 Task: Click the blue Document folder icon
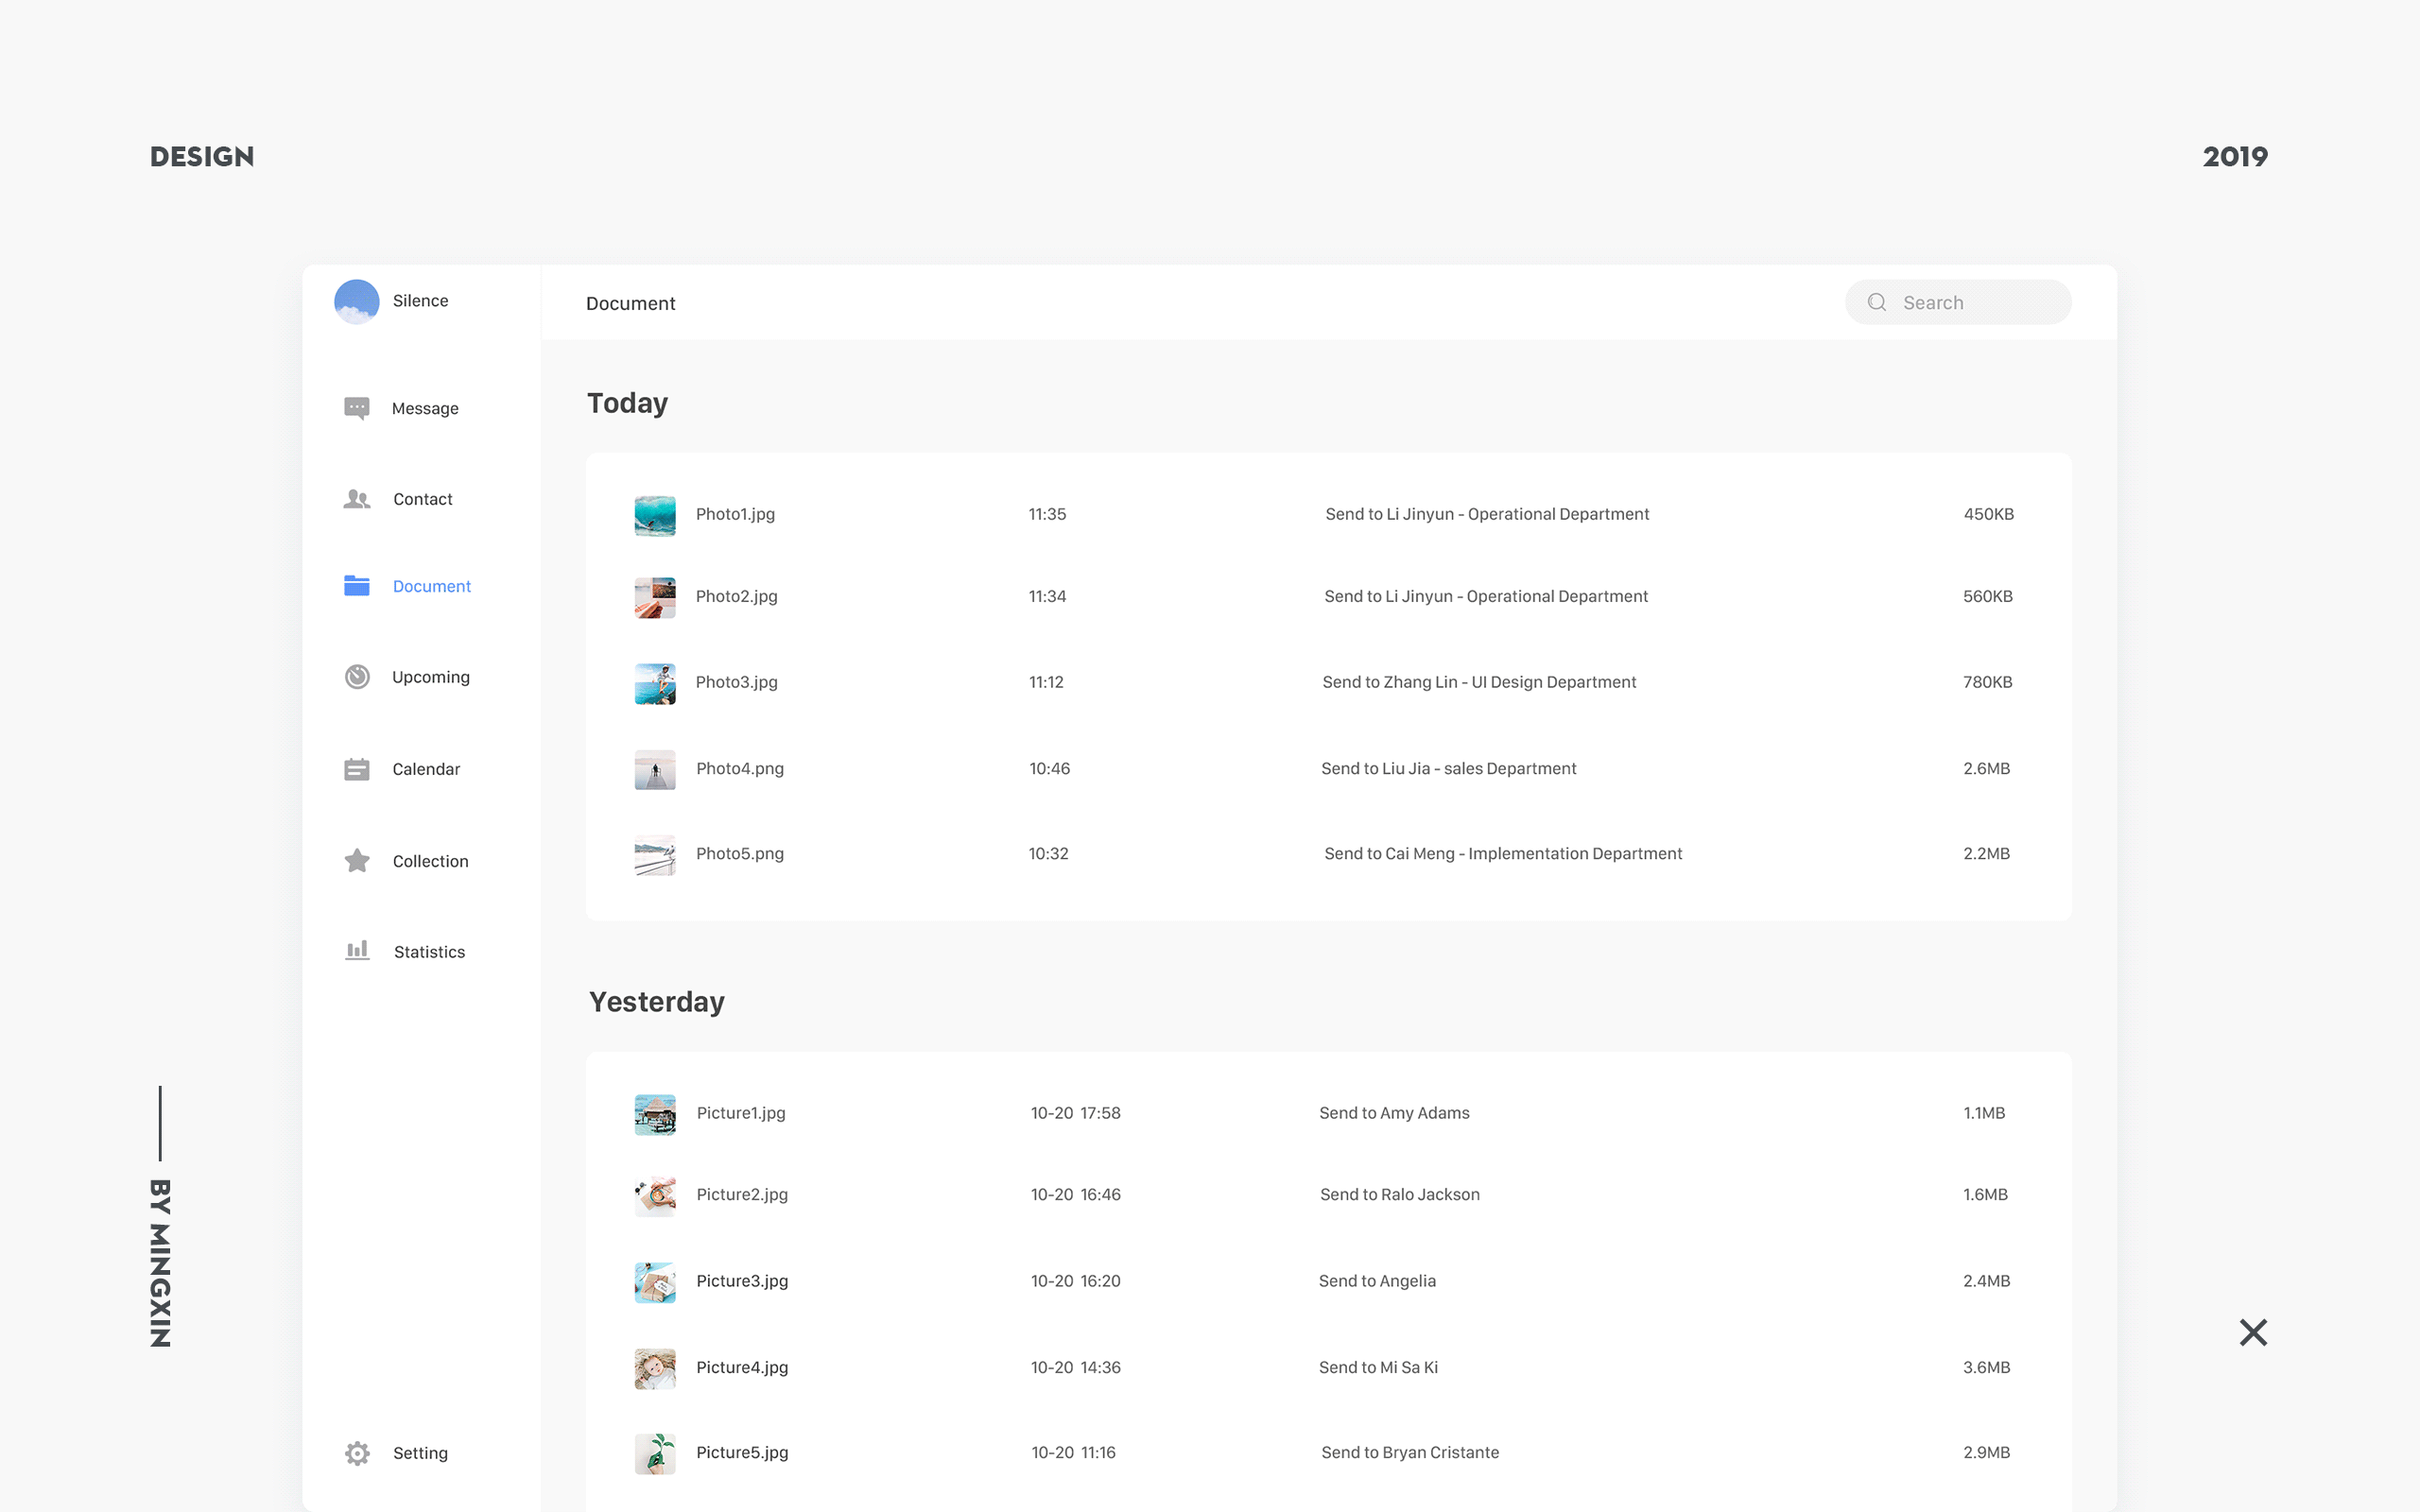356,586
